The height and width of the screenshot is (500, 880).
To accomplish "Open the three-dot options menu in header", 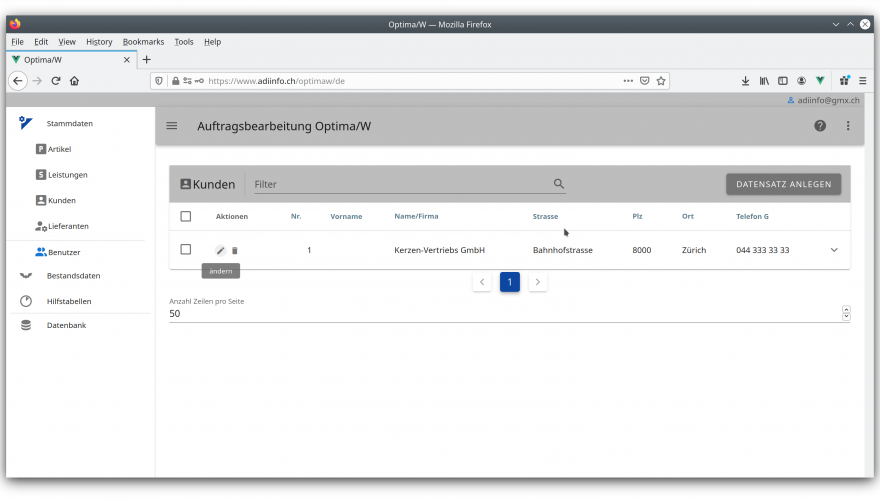I will point(848,126).
